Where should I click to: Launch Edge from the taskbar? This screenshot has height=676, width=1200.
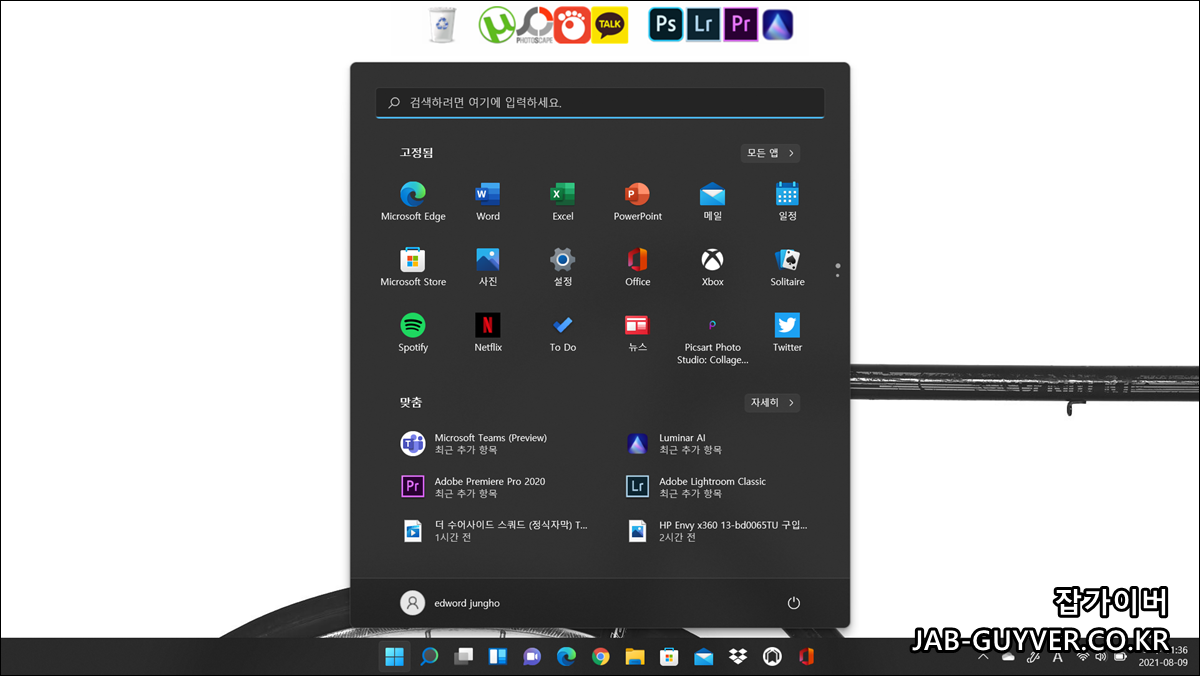click(566, 657)
